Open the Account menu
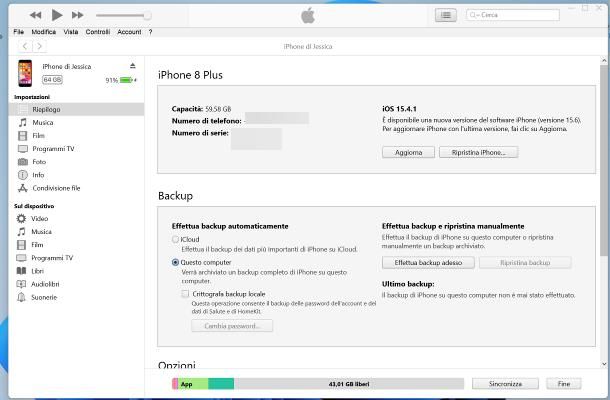610x400 pixels. click(x=129, y=32)
